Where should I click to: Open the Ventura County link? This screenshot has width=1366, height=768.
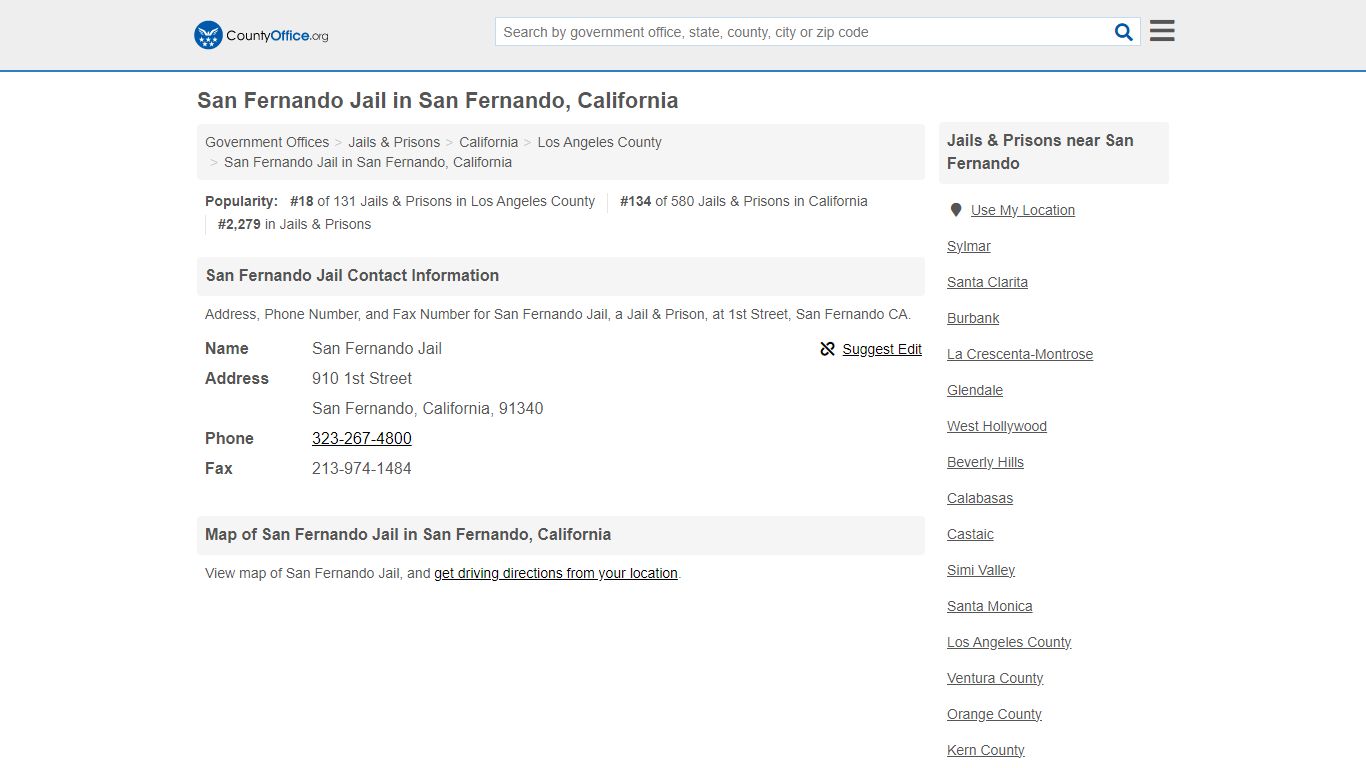[995, 678]
